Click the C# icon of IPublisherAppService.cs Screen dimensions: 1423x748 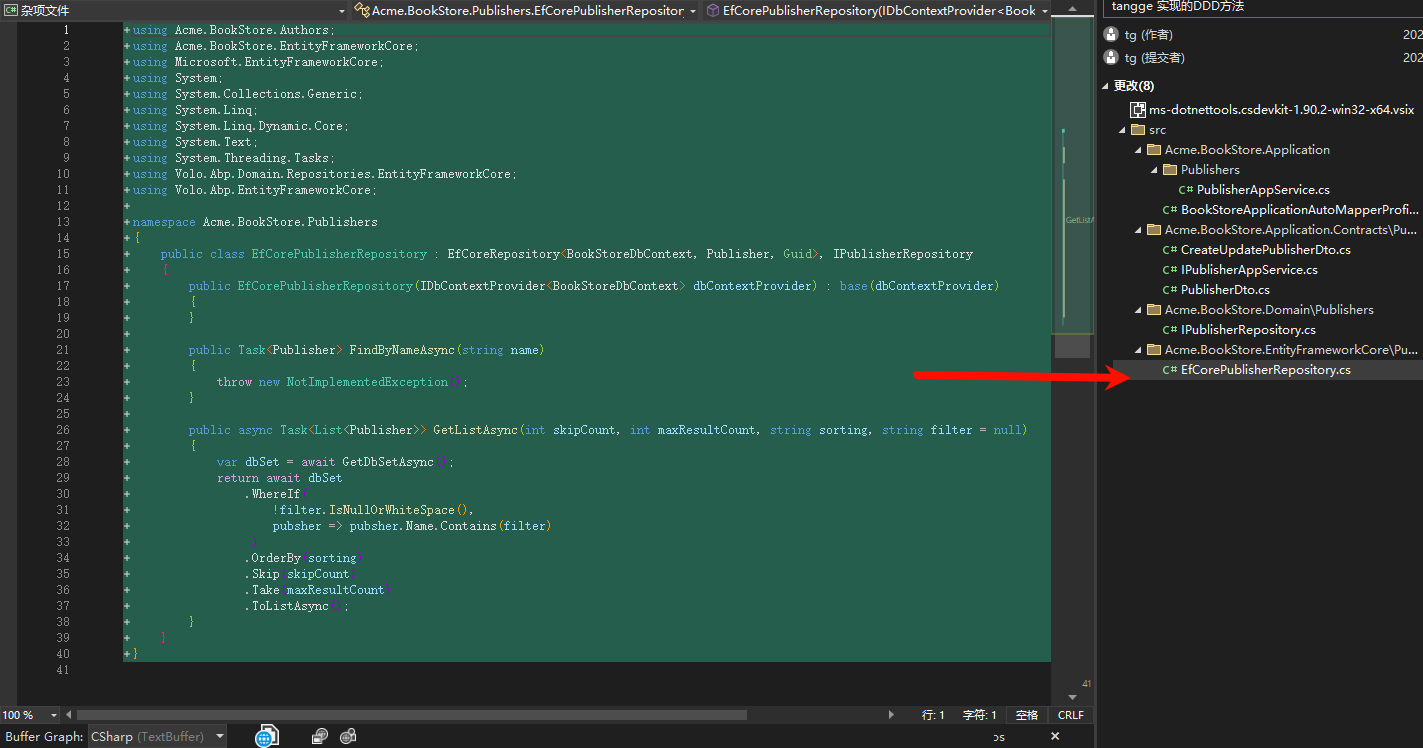1169,270
